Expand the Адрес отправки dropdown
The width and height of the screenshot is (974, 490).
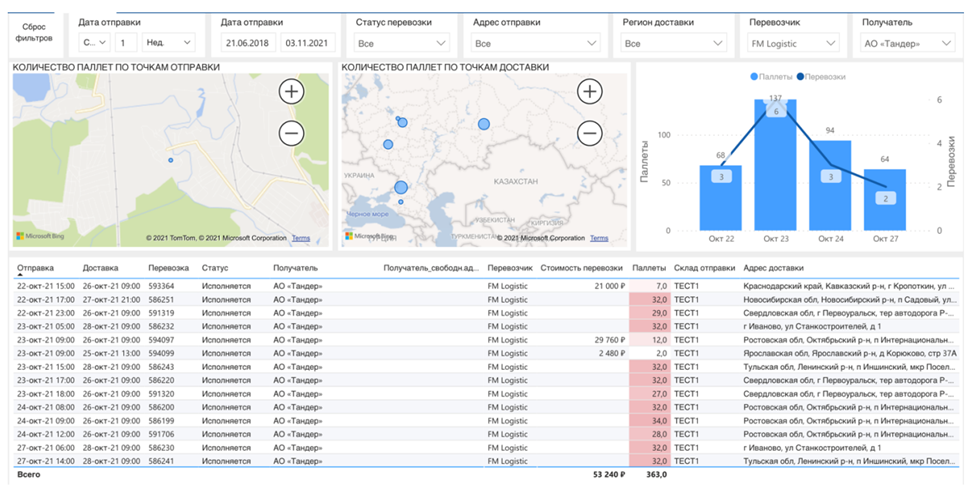(x=535, y=43)
